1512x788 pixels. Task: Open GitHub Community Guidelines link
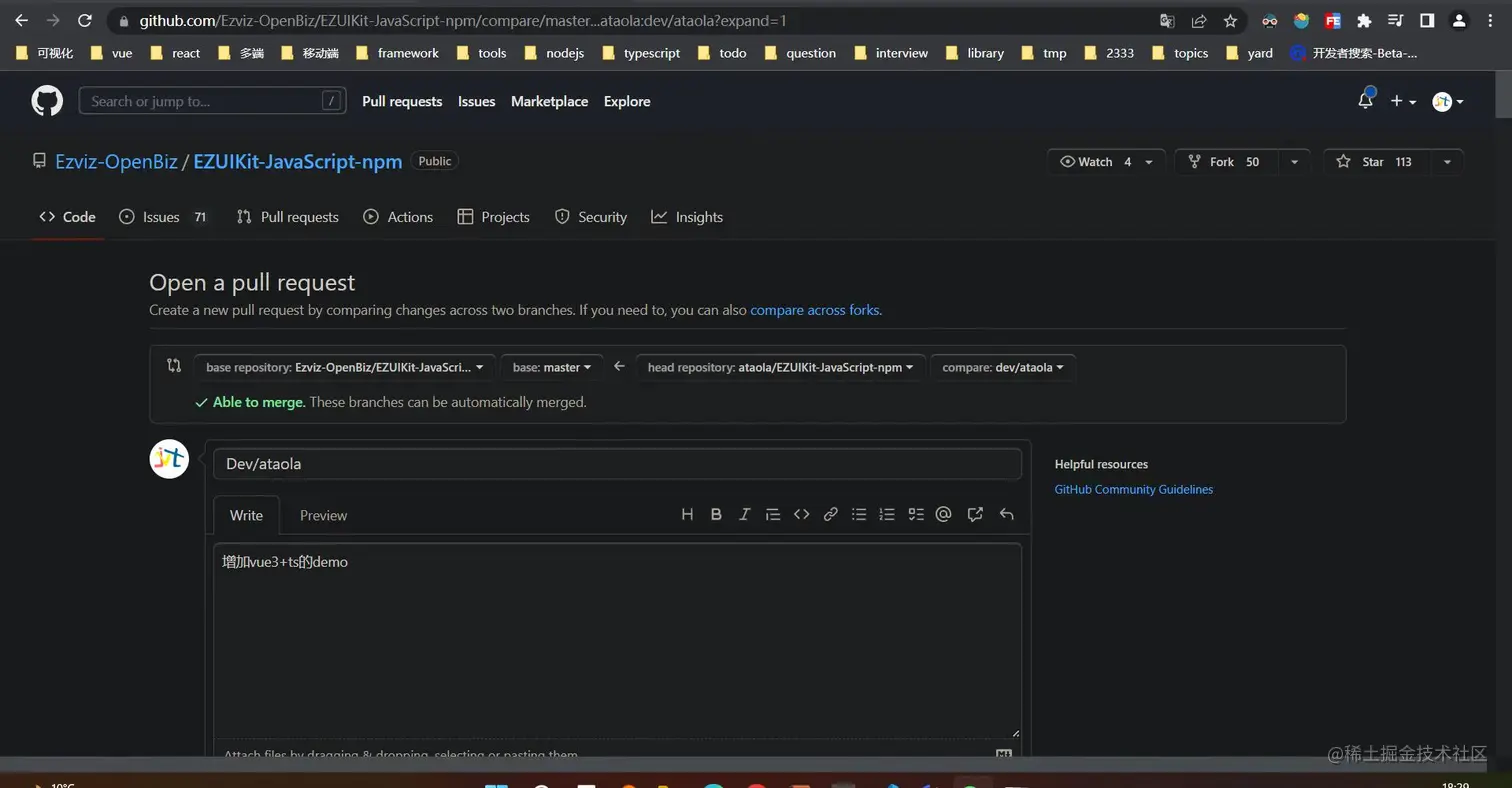point(1134,489)
